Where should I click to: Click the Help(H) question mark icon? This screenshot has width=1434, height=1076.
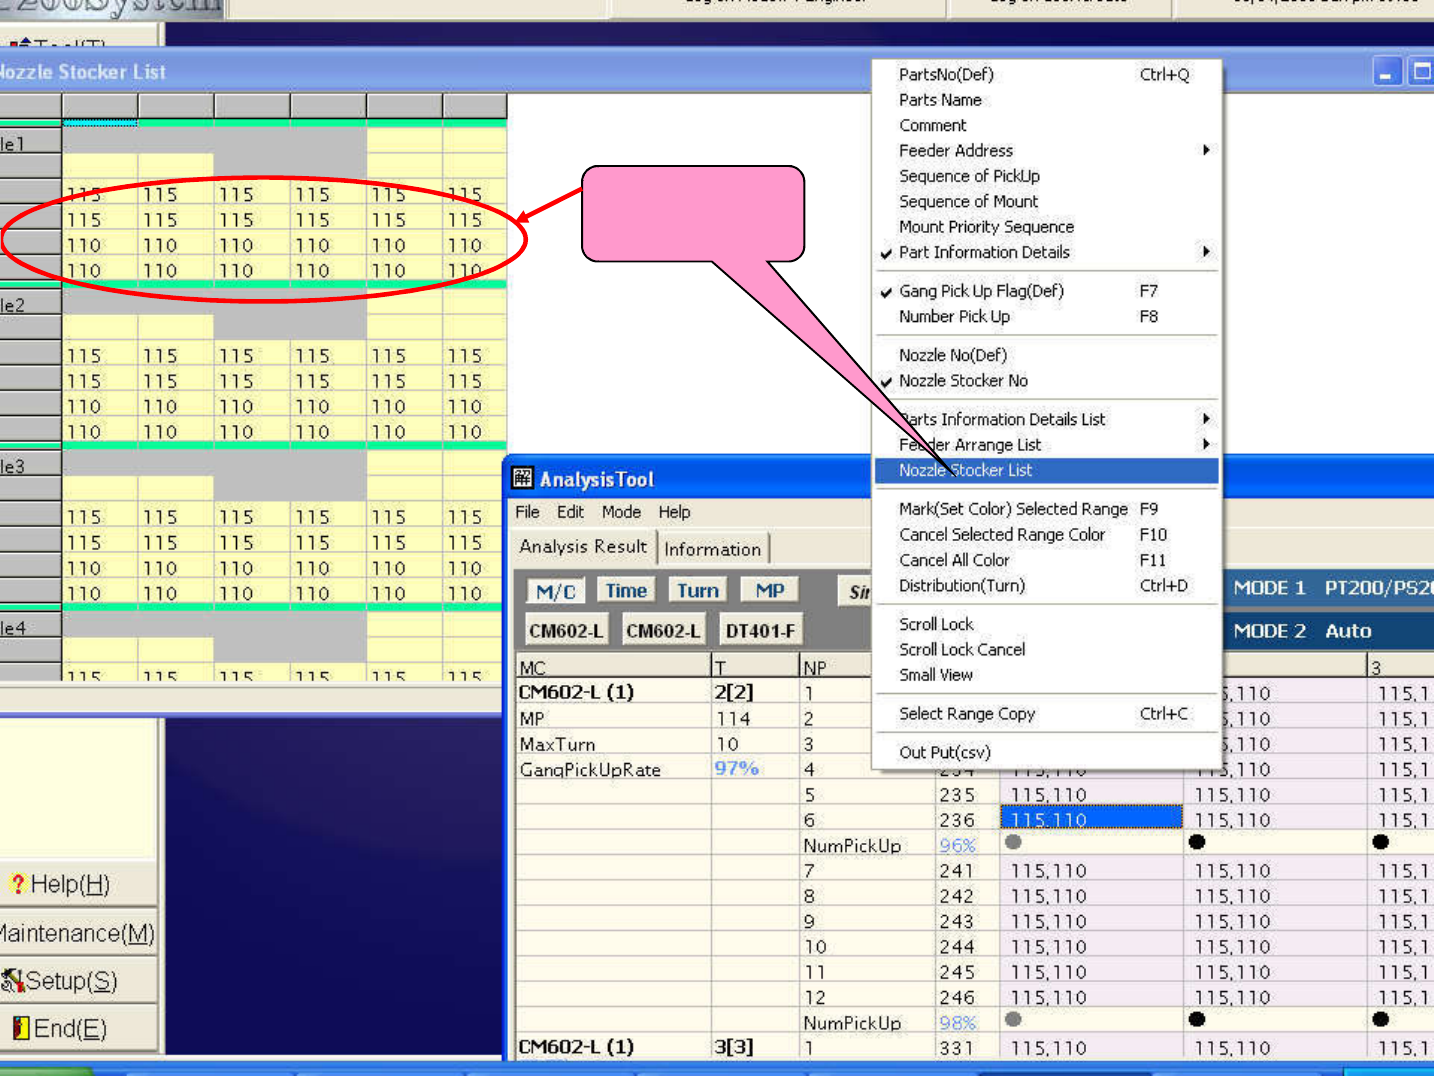[17, 884]
